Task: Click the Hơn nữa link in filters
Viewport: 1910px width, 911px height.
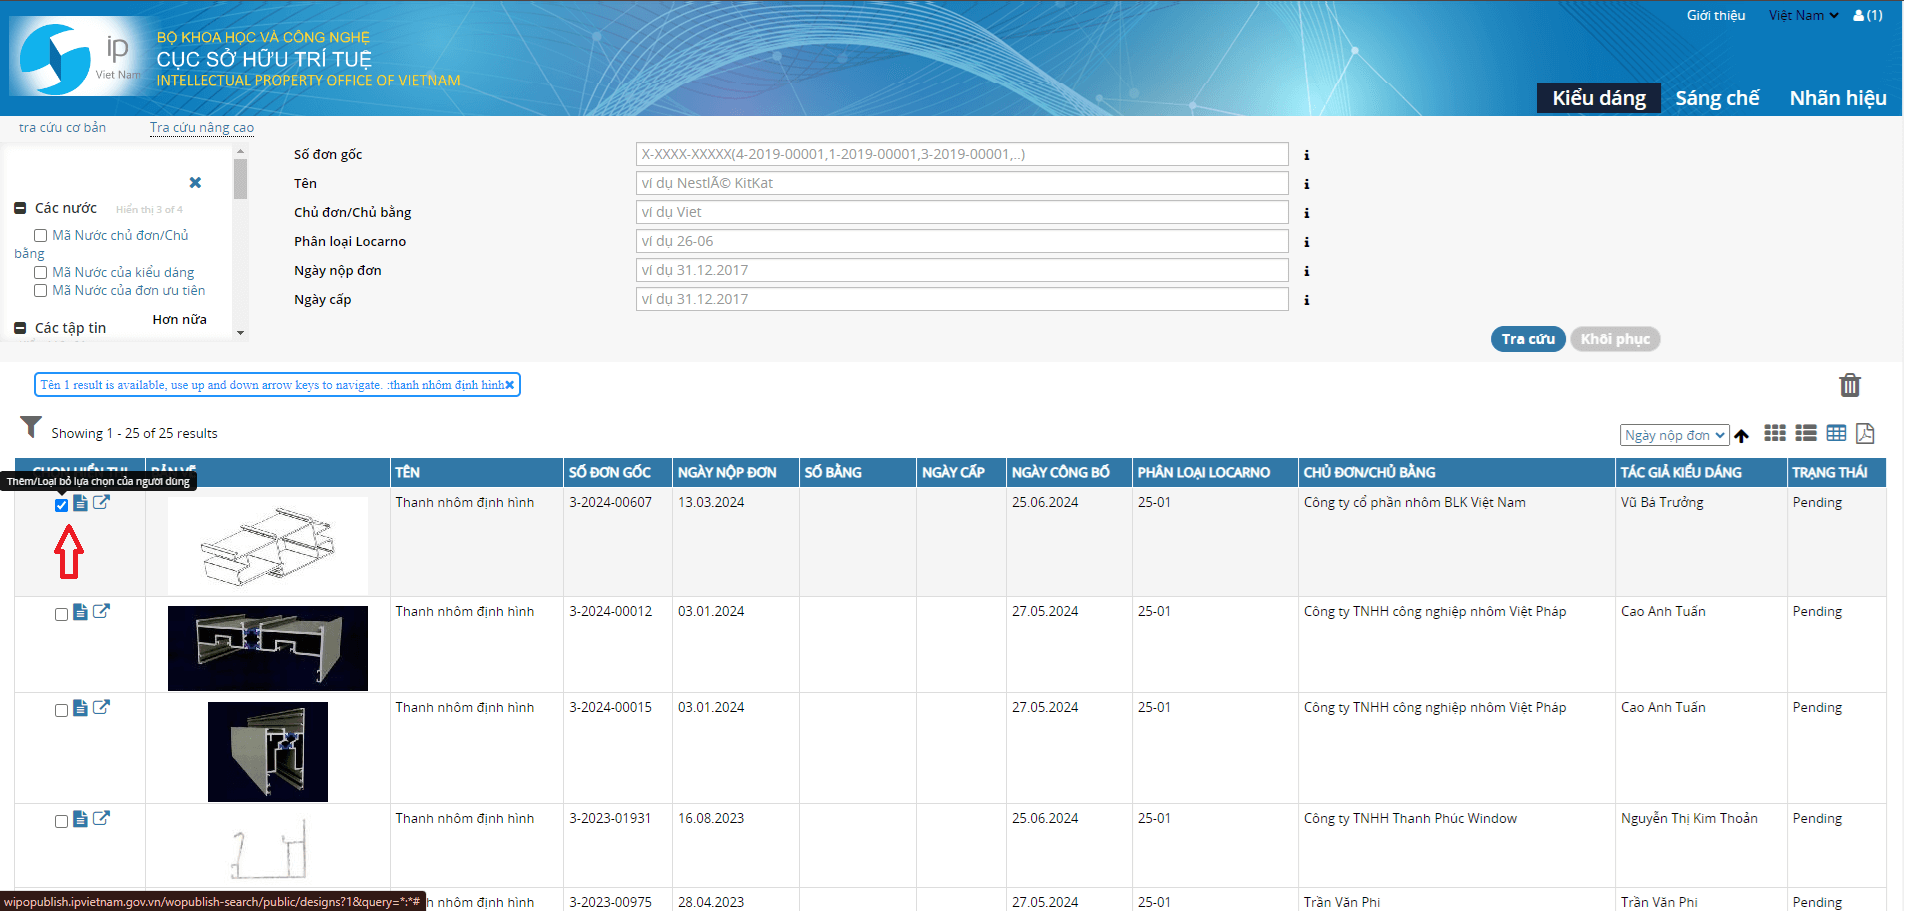Action: click(x=179, y=320)
